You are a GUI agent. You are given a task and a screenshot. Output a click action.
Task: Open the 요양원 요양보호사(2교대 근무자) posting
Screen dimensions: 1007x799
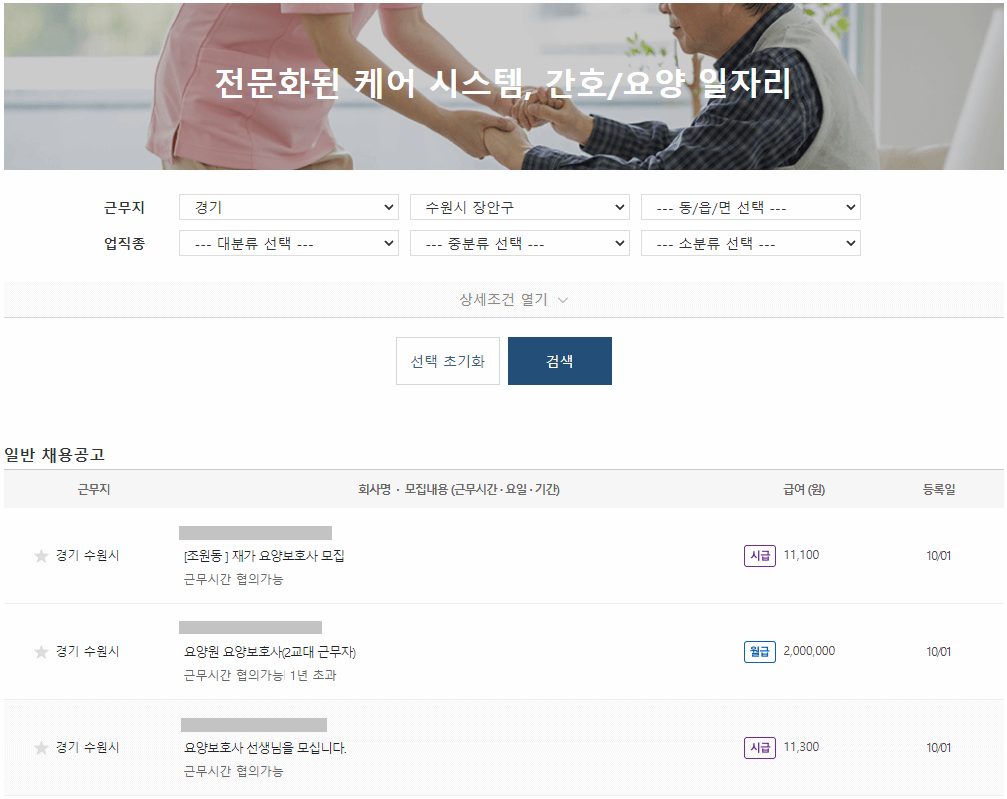(270, 652)
